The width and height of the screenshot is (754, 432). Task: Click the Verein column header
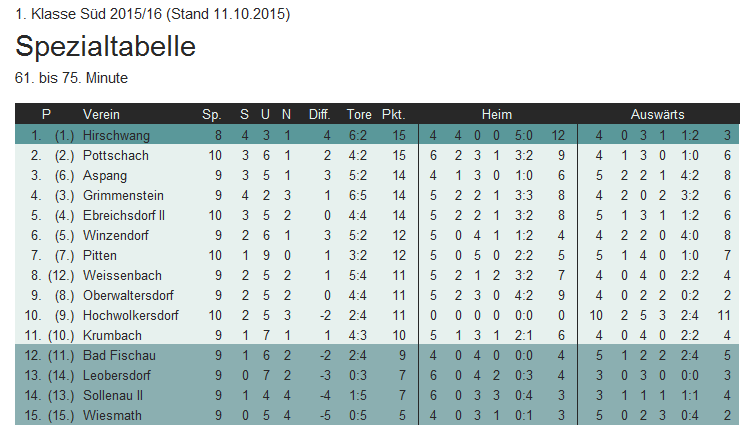coord(101,114)
